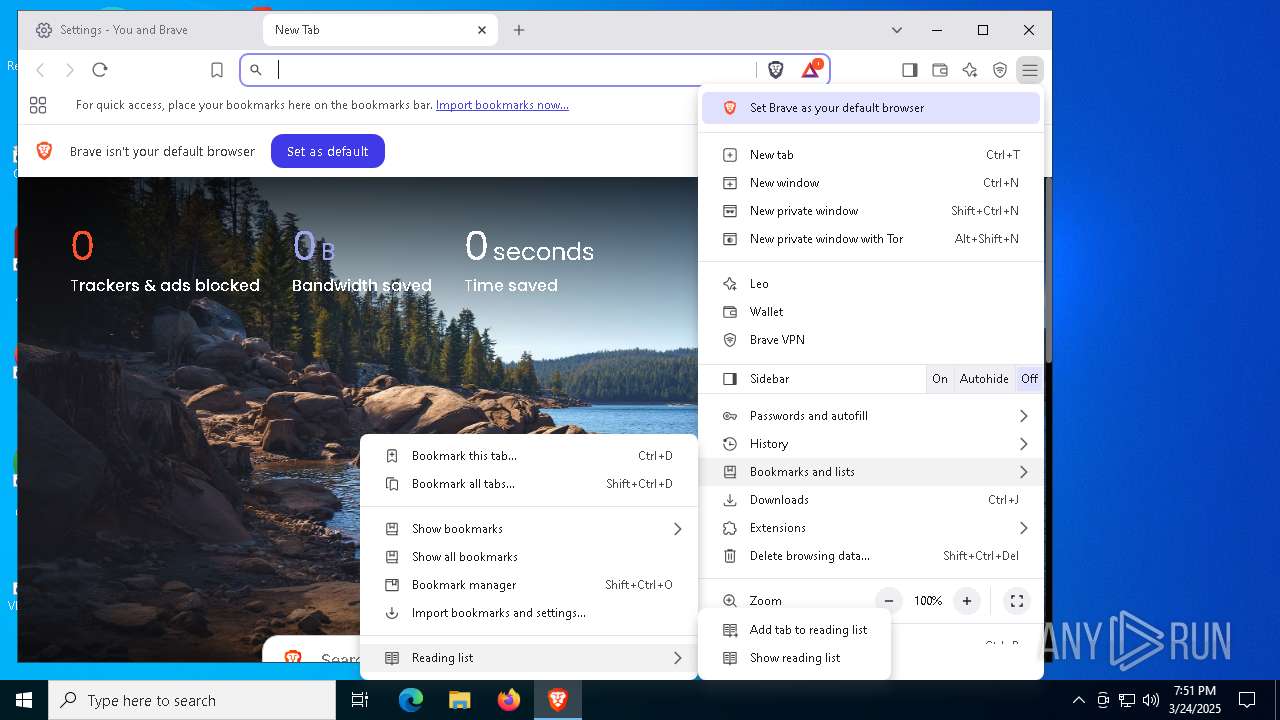The height and width of the screenshot is (720, 1280).
Task: Open Wallet from the menu
Action: tap(871, 312)
